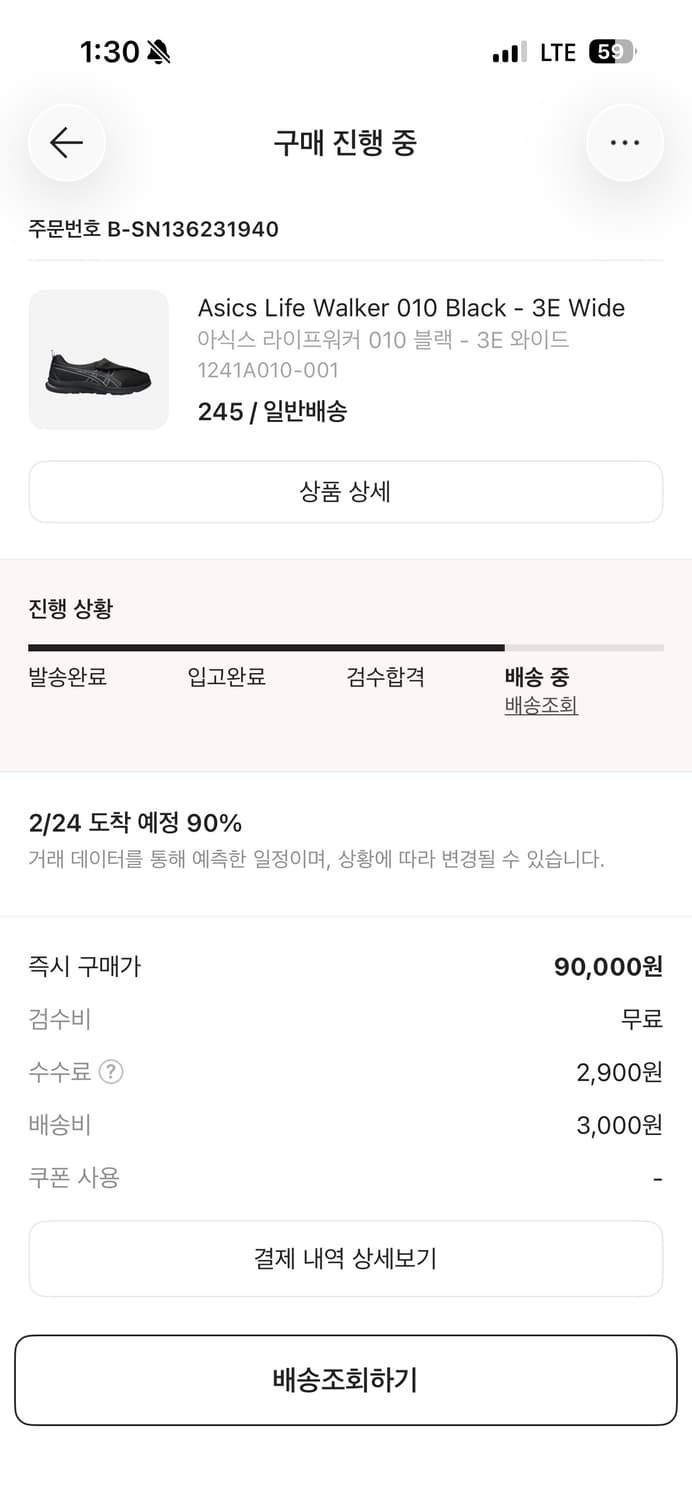Tap the 입고완료 status label

[227, 677]
